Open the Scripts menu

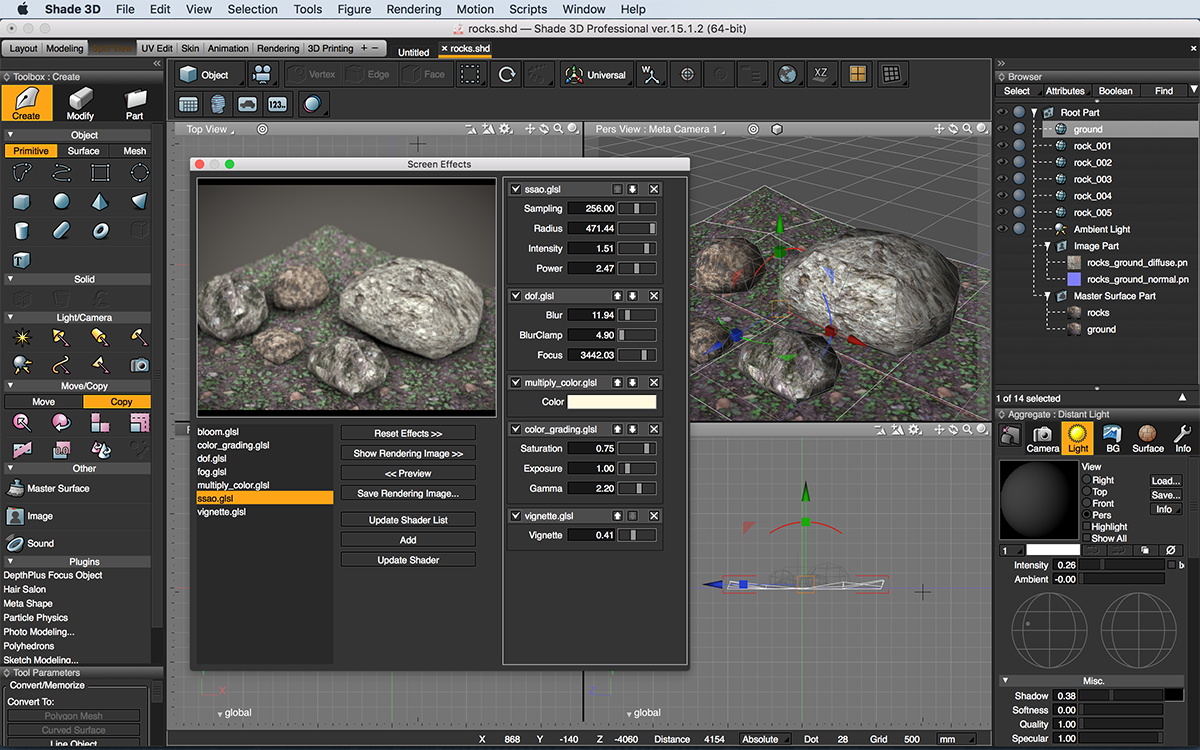[x=528, y=9]
